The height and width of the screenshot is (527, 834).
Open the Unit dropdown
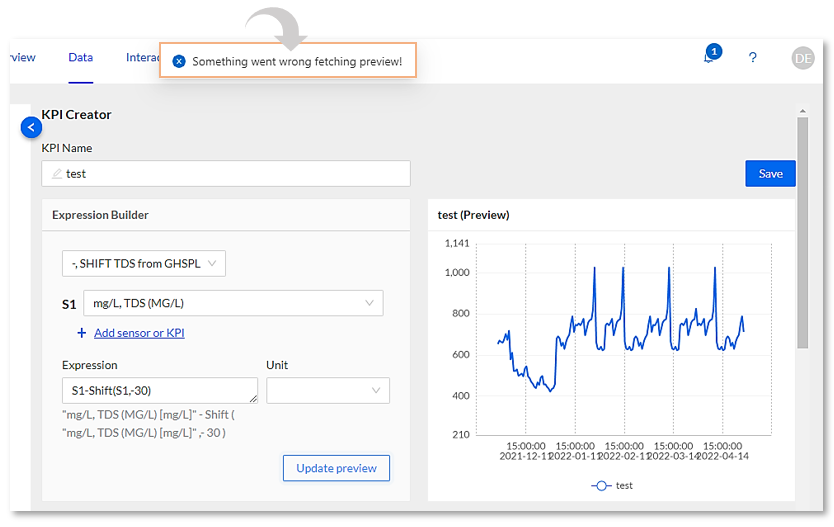pos(328,390)
